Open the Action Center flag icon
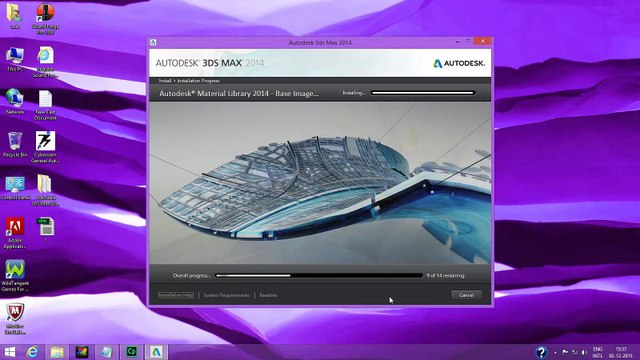Image resolution: width=640 pixels, height=360 pixels. tap(565, 352)
